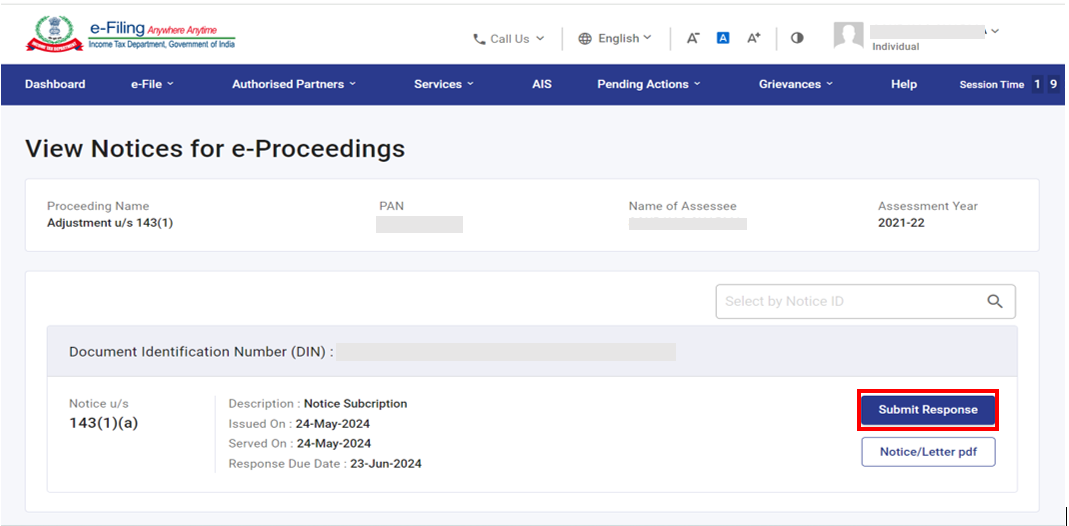Click the search magnifier icon
Screen dimensions: 1069x526
[994, 301]
